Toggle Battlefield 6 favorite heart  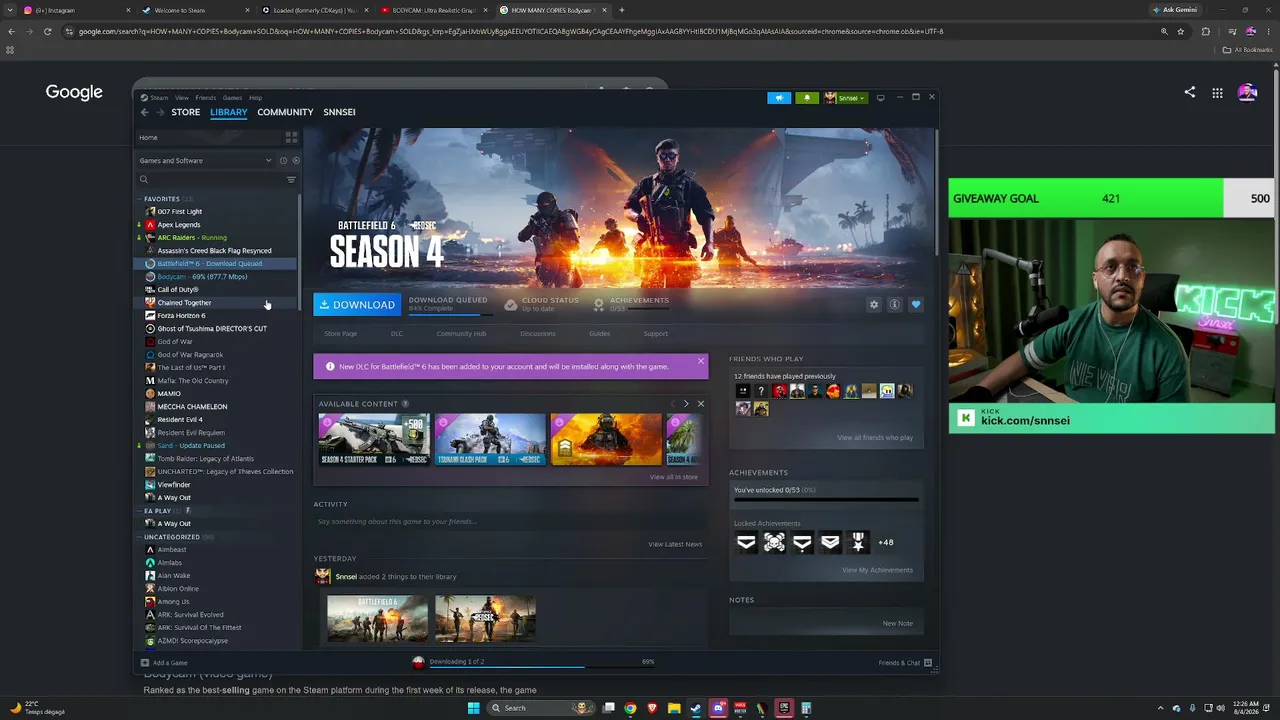pos(916,305)
